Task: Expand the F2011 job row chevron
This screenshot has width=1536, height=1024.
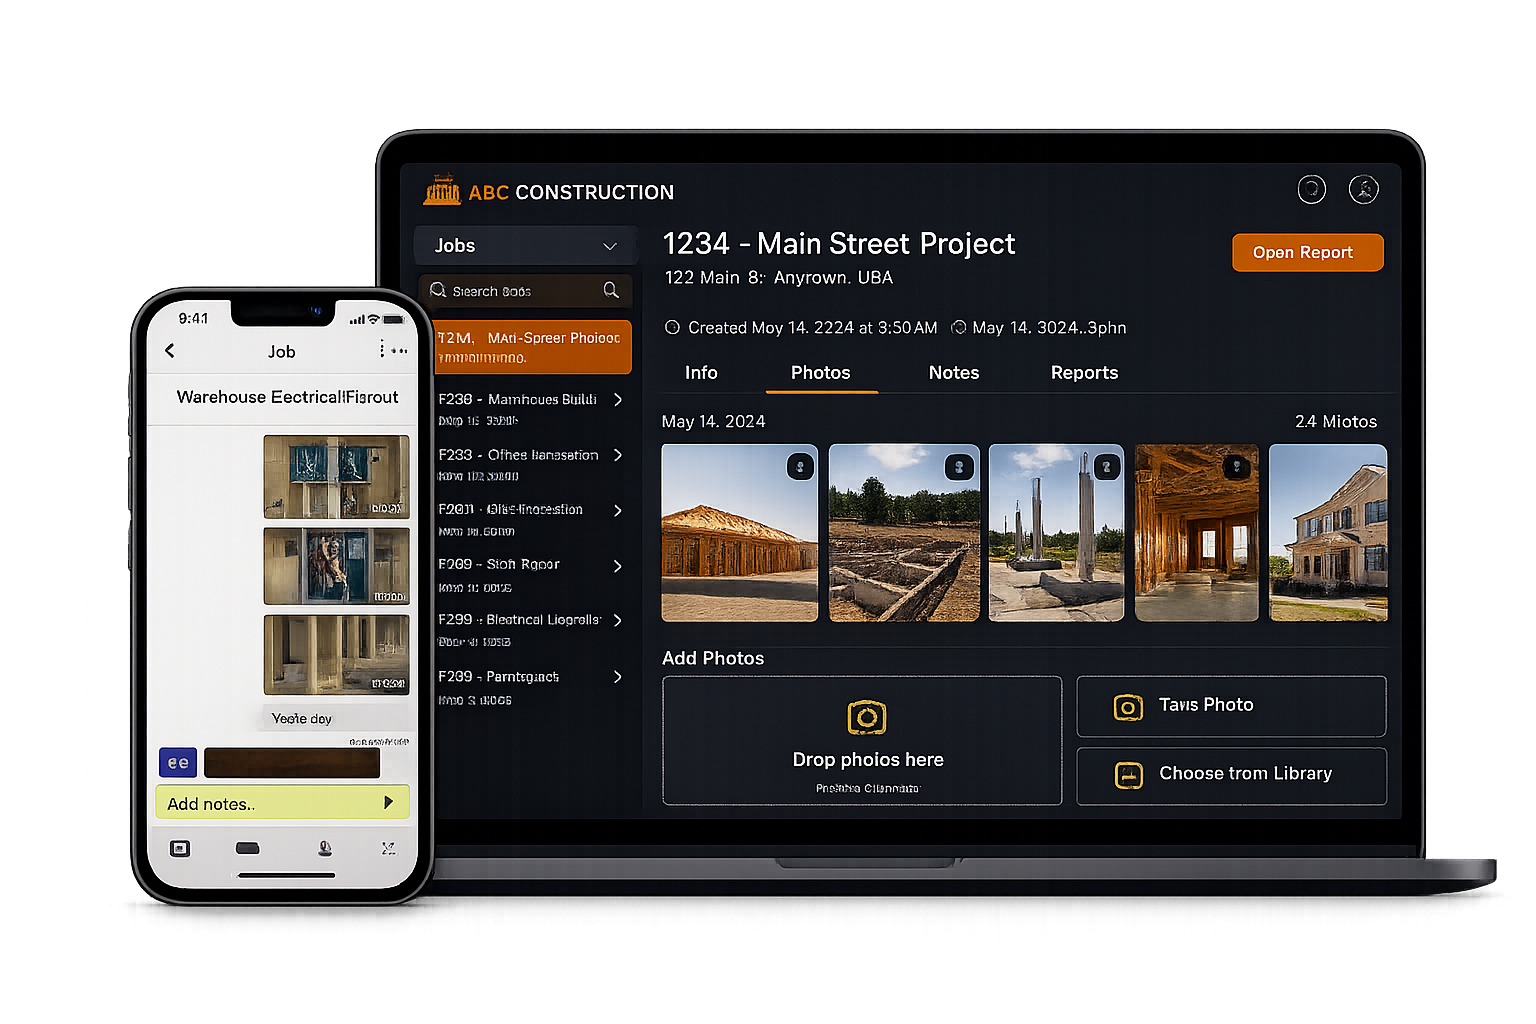Action: [618, 511]
